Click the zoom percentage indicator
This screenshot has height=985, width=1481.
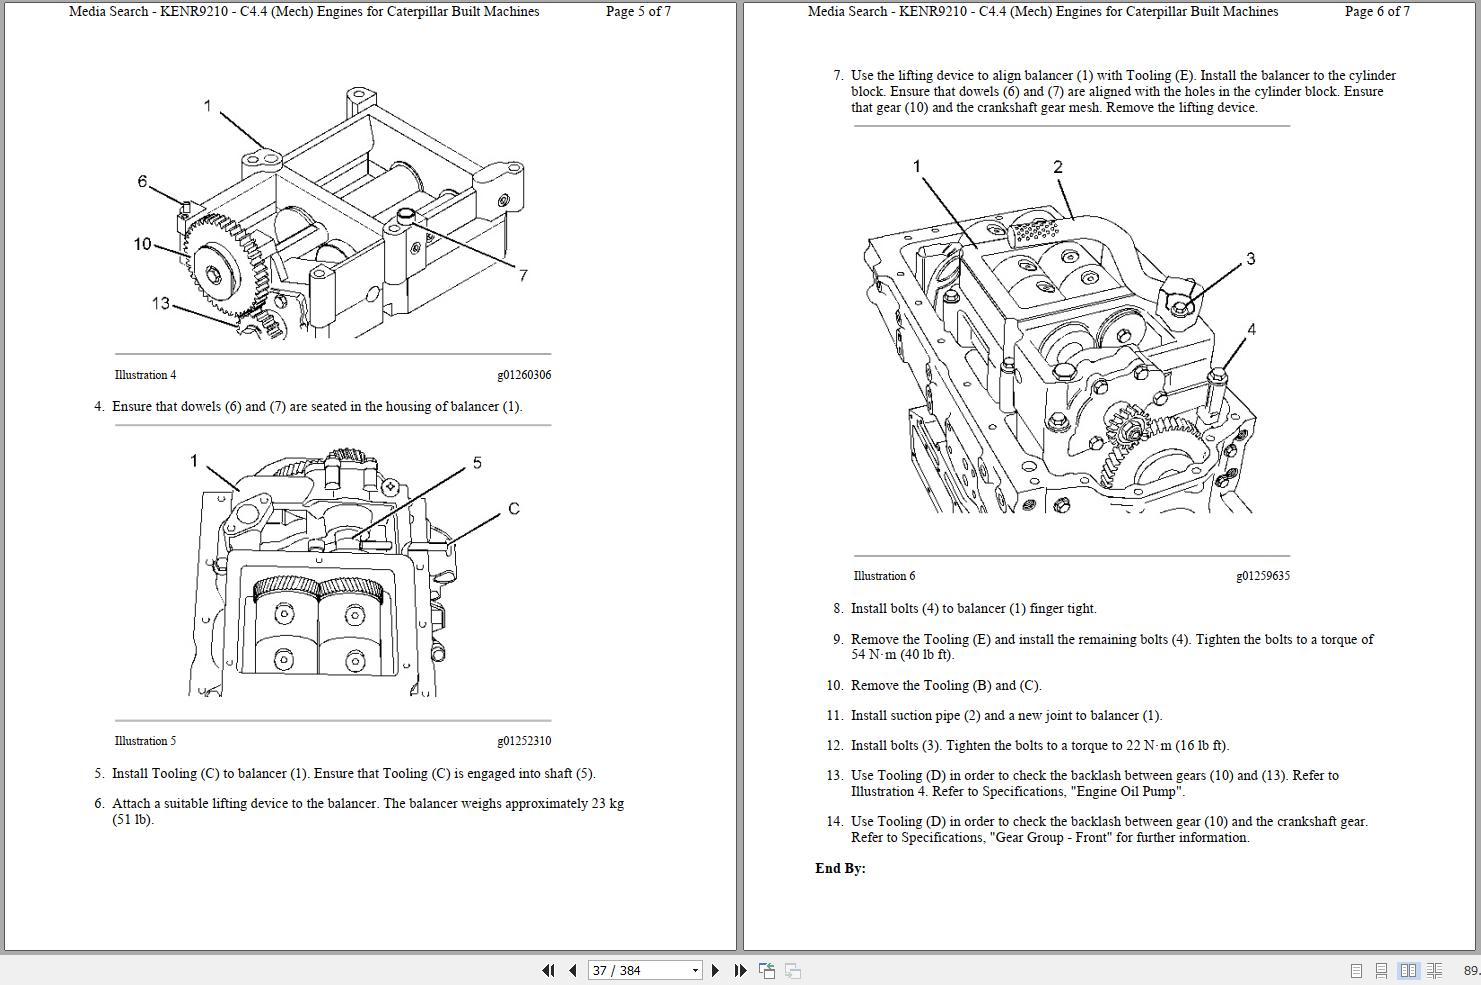pos(1470,970)
